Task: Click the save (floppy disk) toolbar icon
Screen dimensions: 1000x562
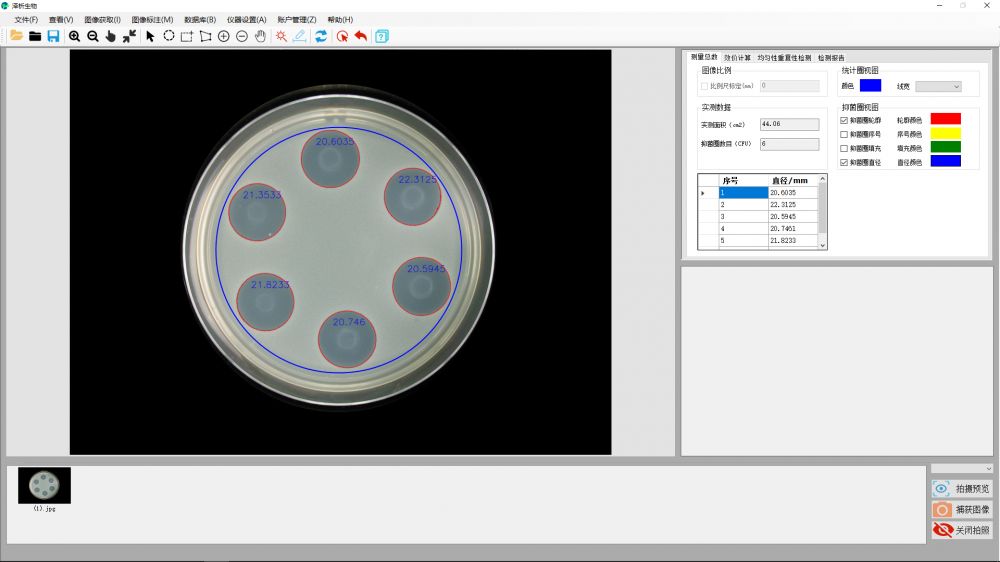Action: point(53,36)
